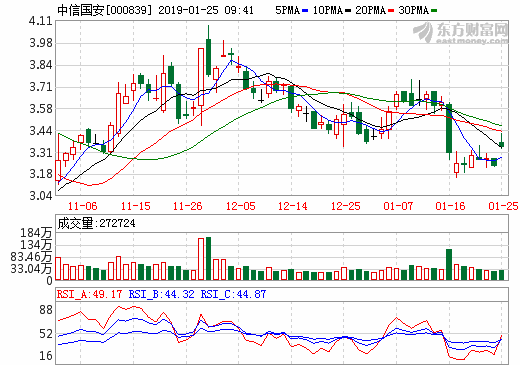Click the 3.98 price axis label

pos(41,43)
